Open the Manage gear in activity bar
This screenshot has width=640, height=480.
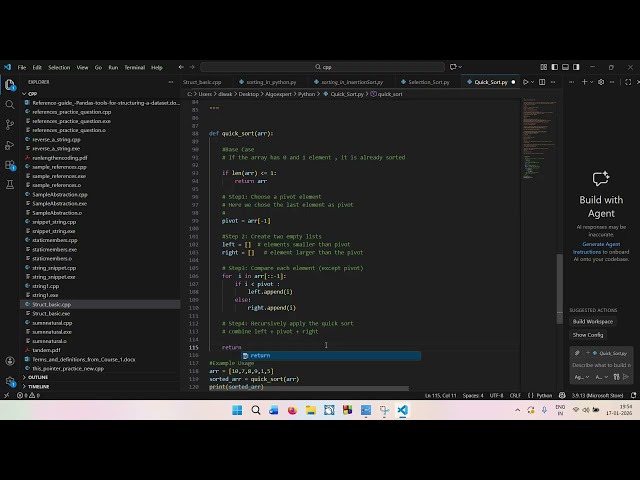pos(10,381)
